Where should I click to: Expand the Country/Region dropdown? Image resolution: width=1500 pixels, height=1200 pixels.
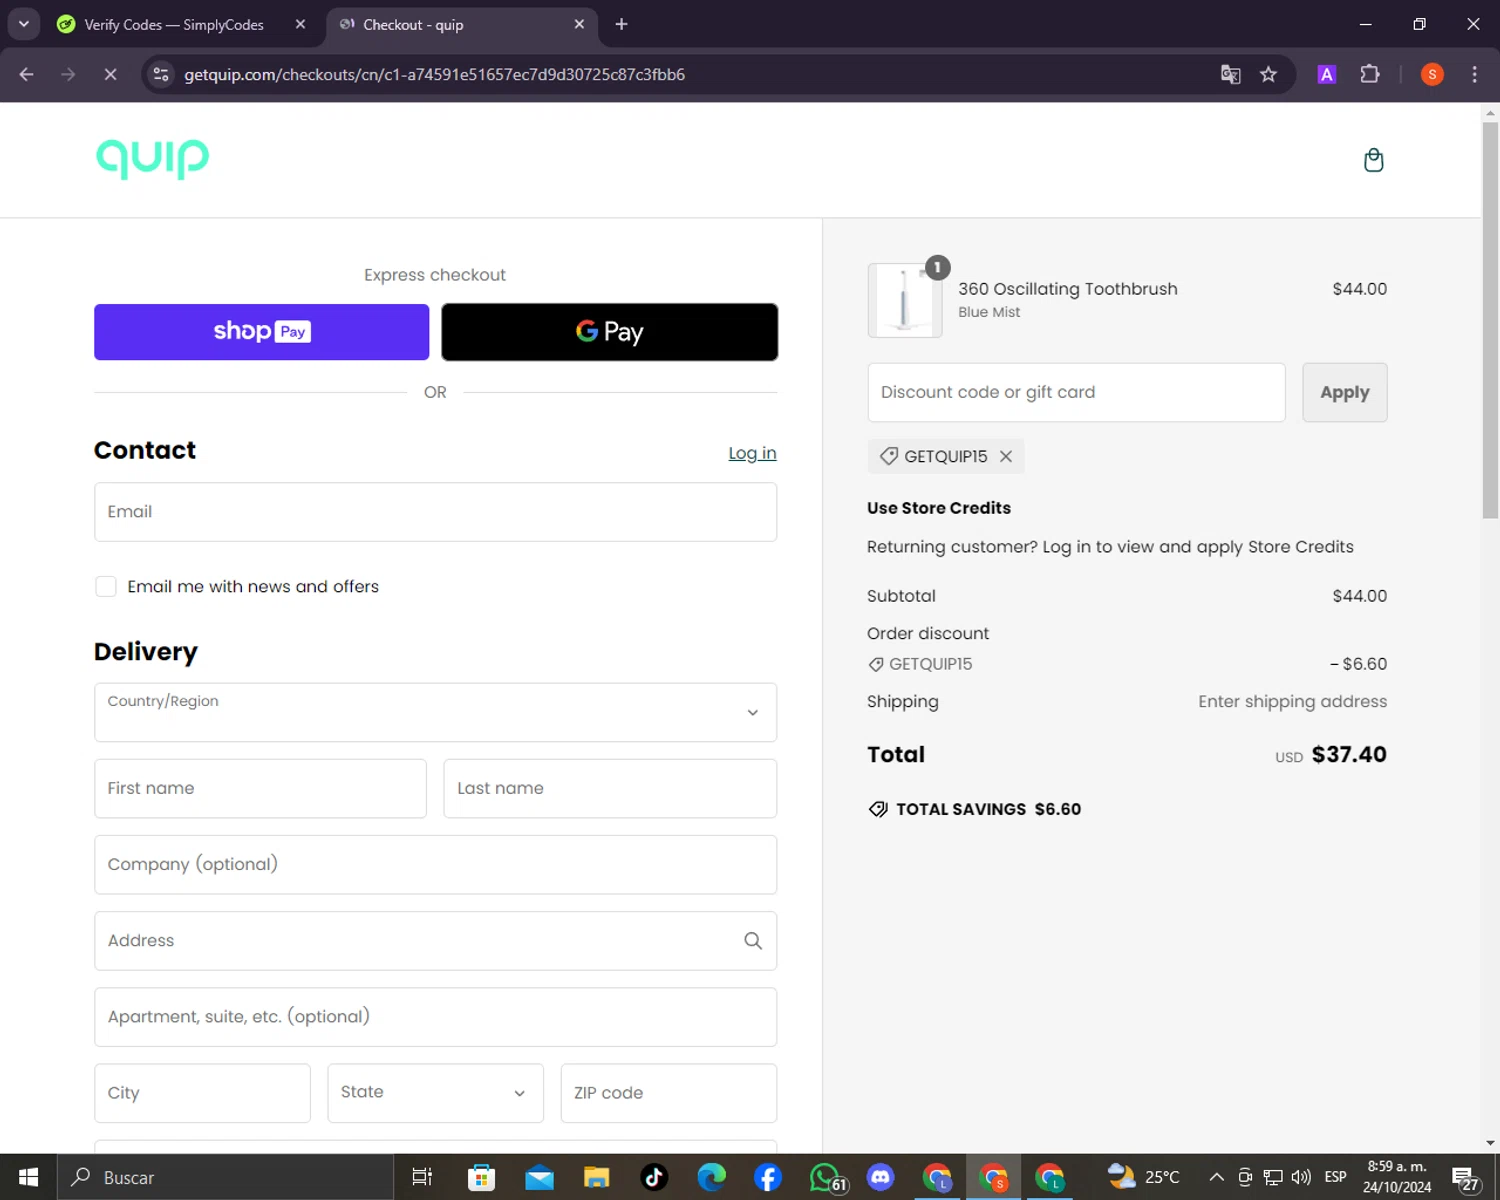point(435,712)
